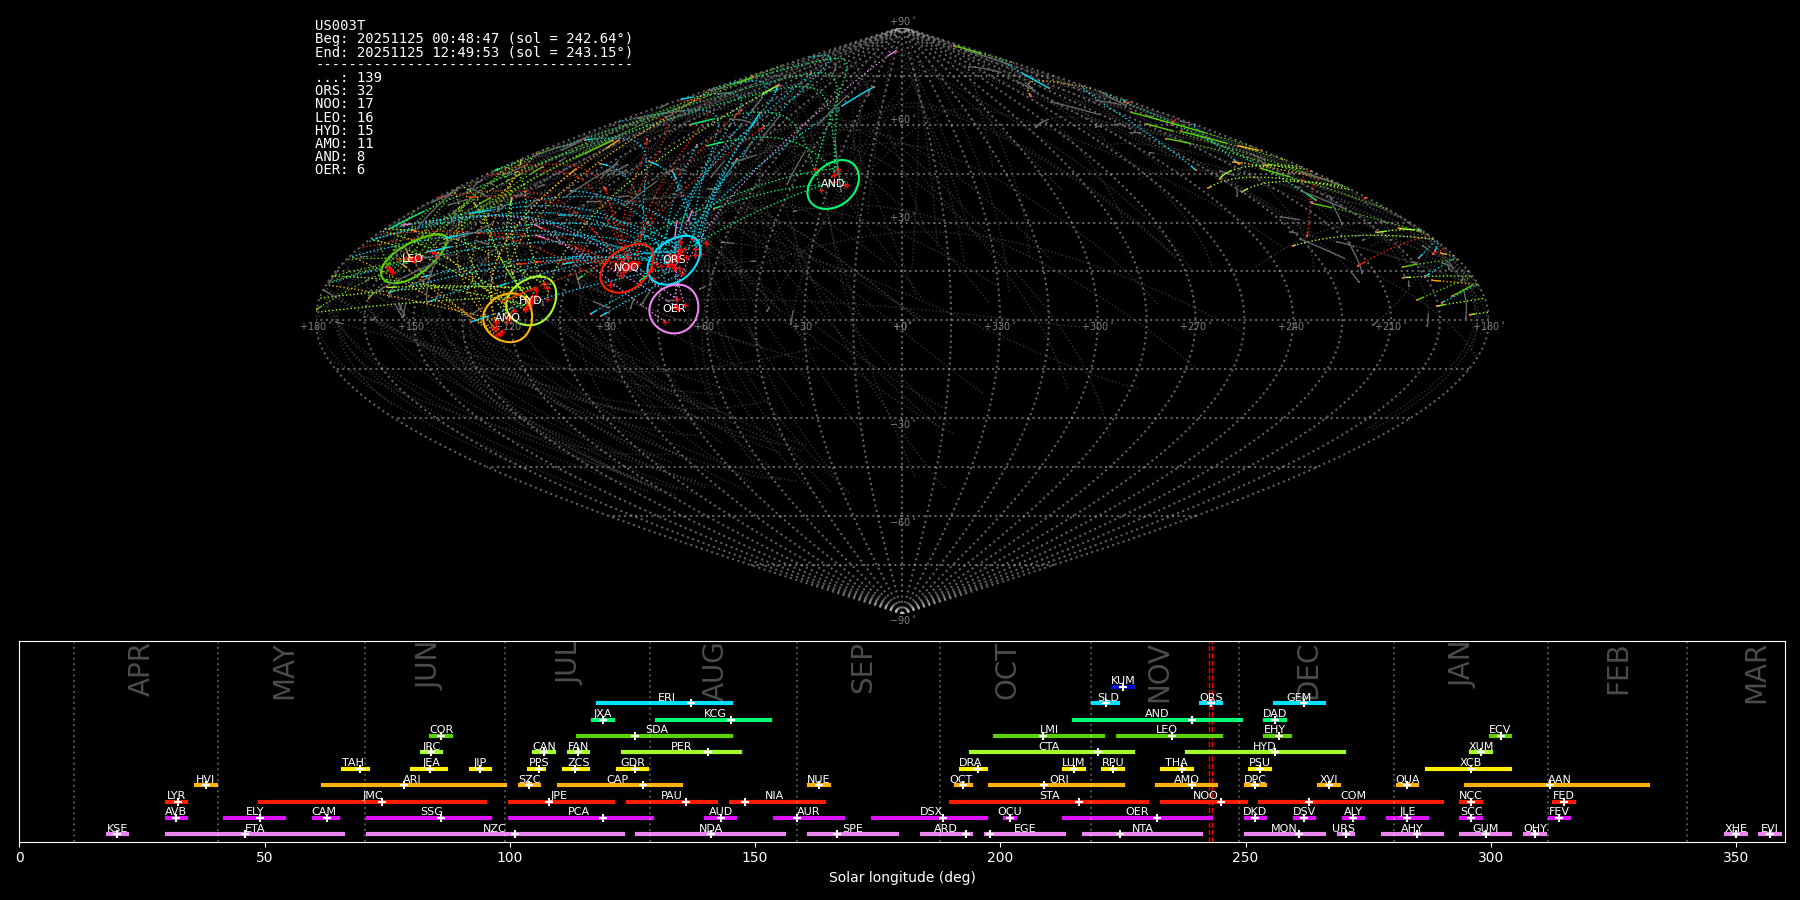The width and height of the screenshot is (1800, 900).
Task: Click the station name US003T text
Action: point(340,26)
